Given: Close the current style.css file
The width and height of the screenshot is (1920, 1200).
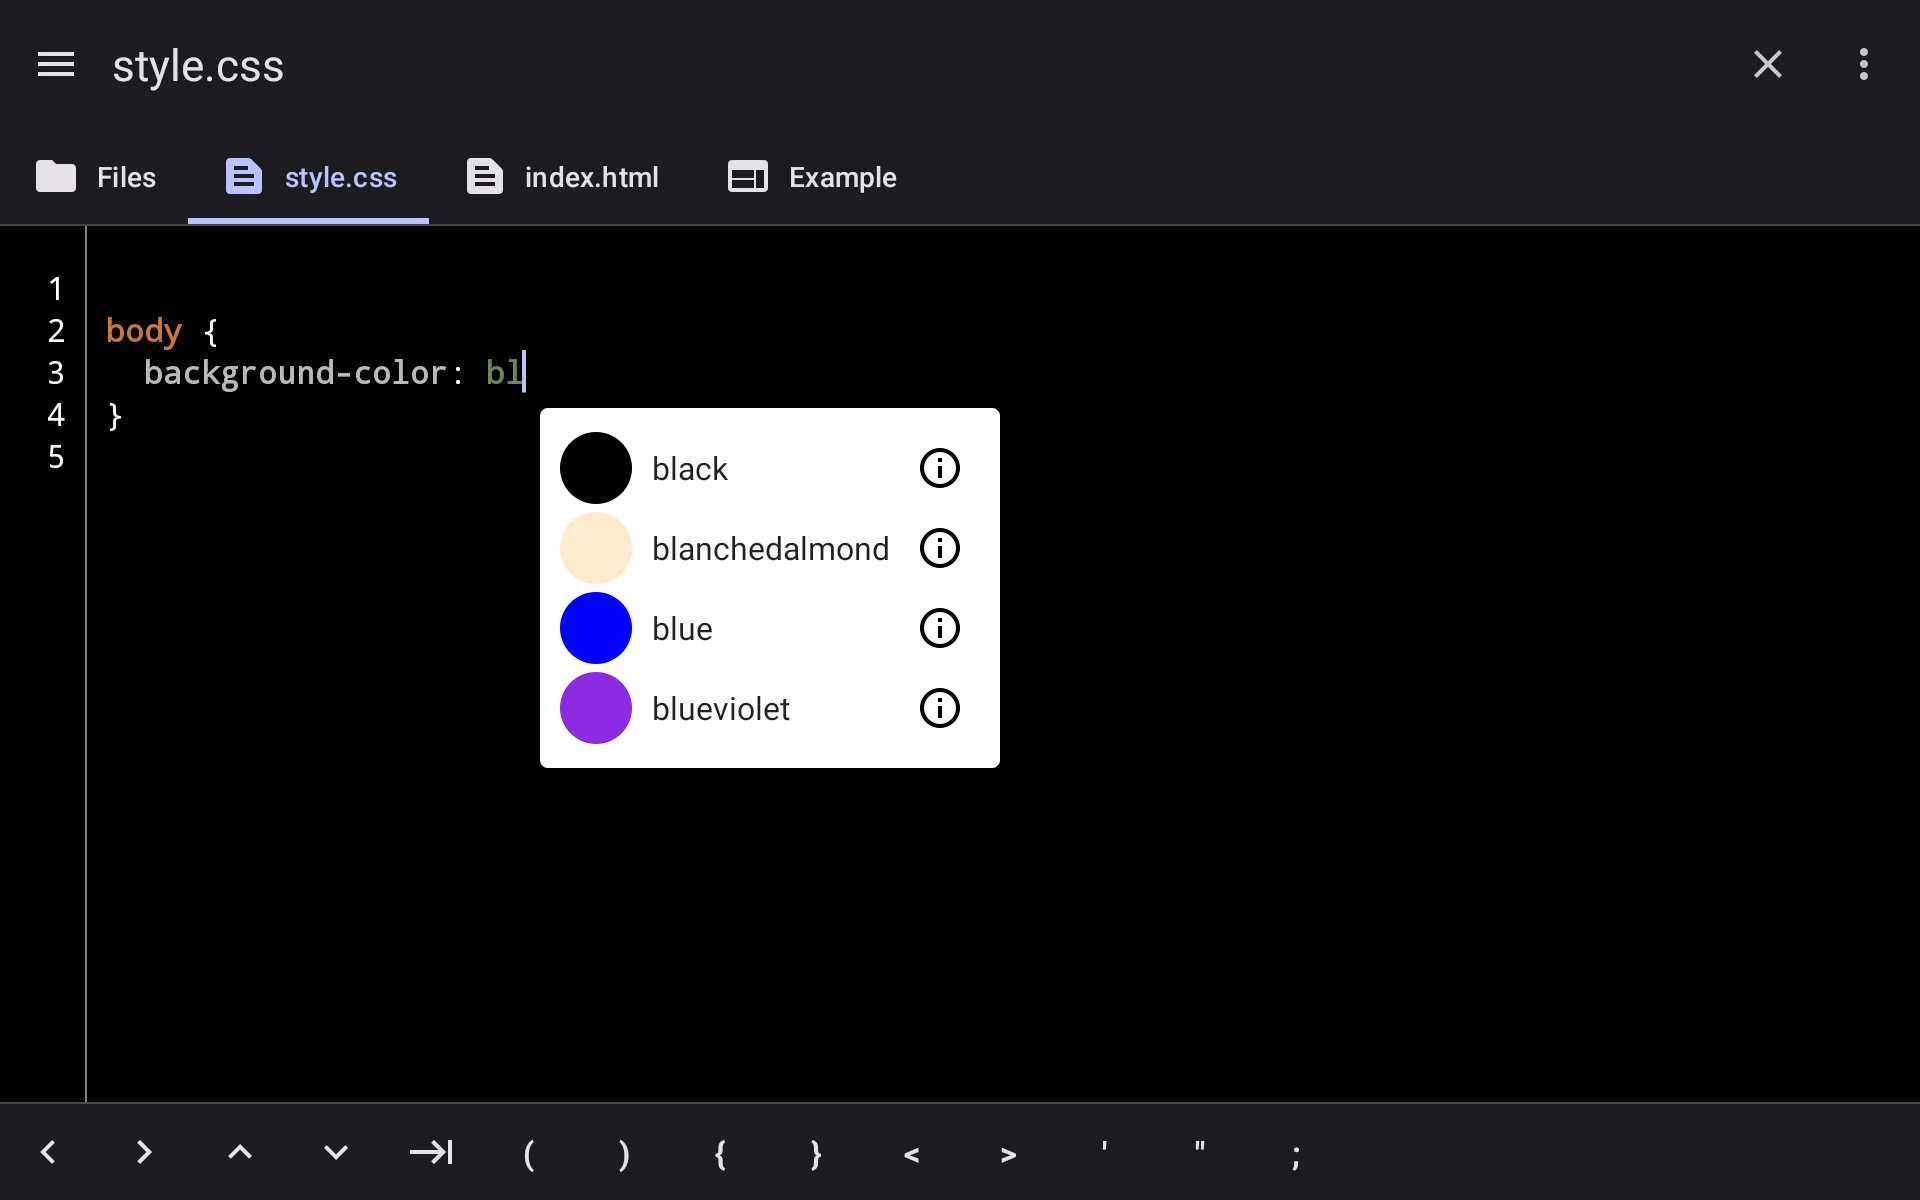Looking at the screenshot, I should click(1767, 65).
